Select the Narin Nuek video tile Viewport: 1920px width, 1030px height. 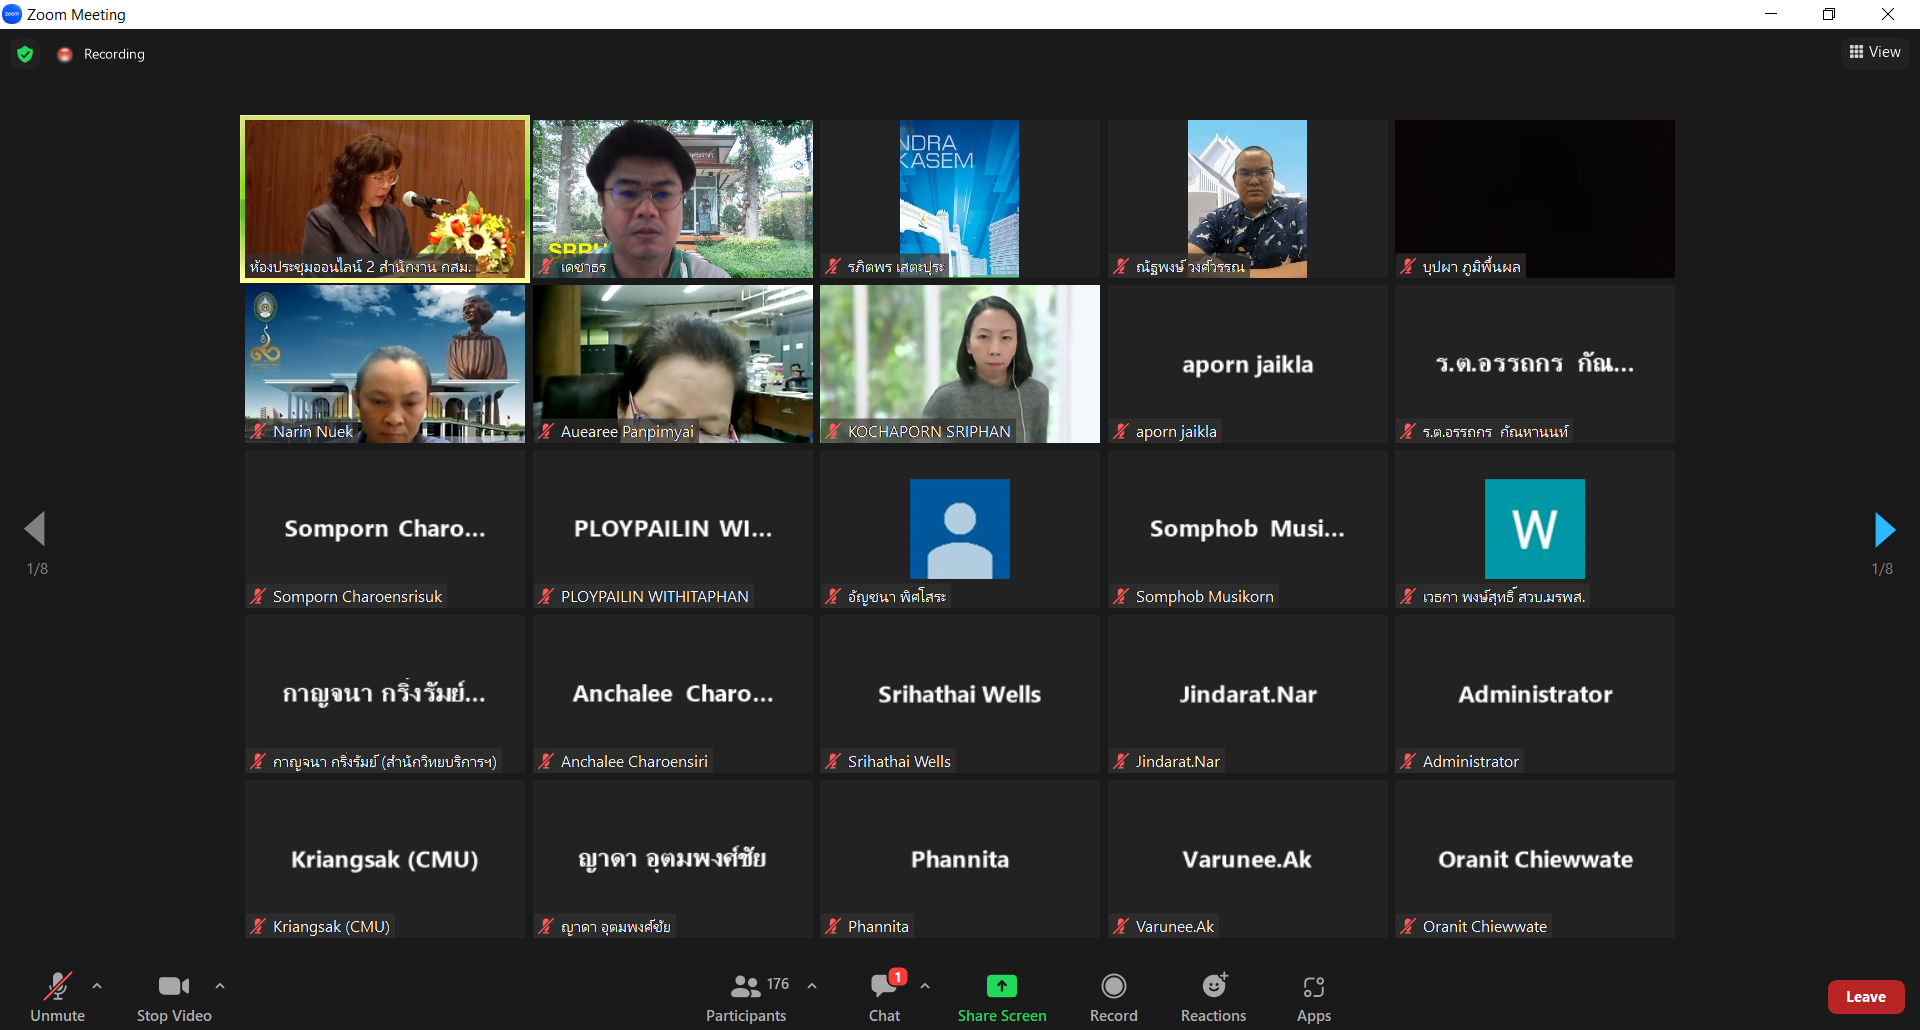[385, 364]
